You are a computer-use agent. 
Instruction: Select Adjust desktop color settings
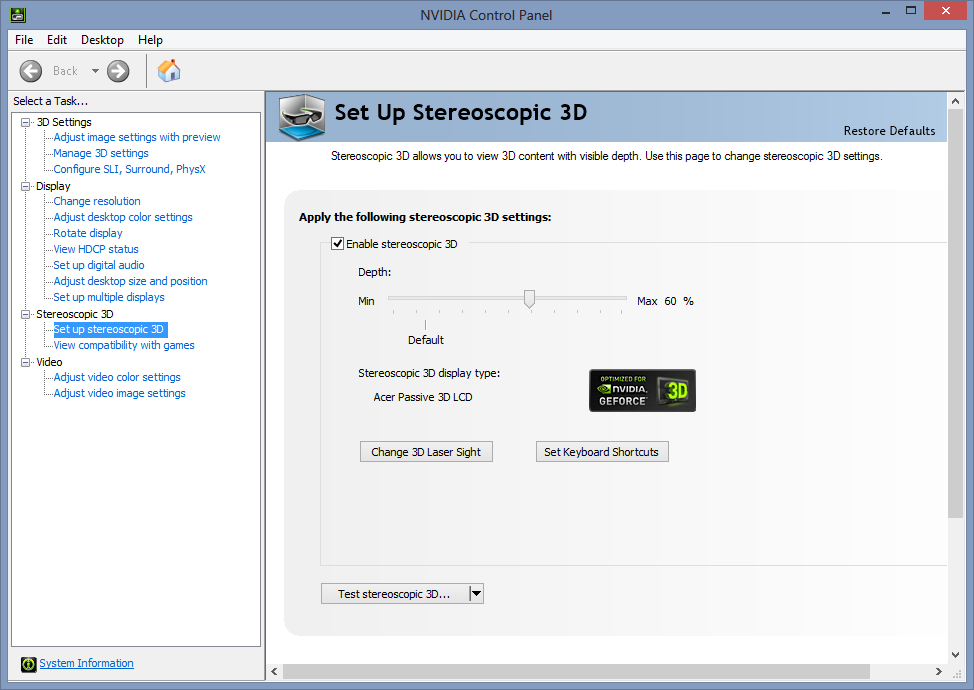123,217
